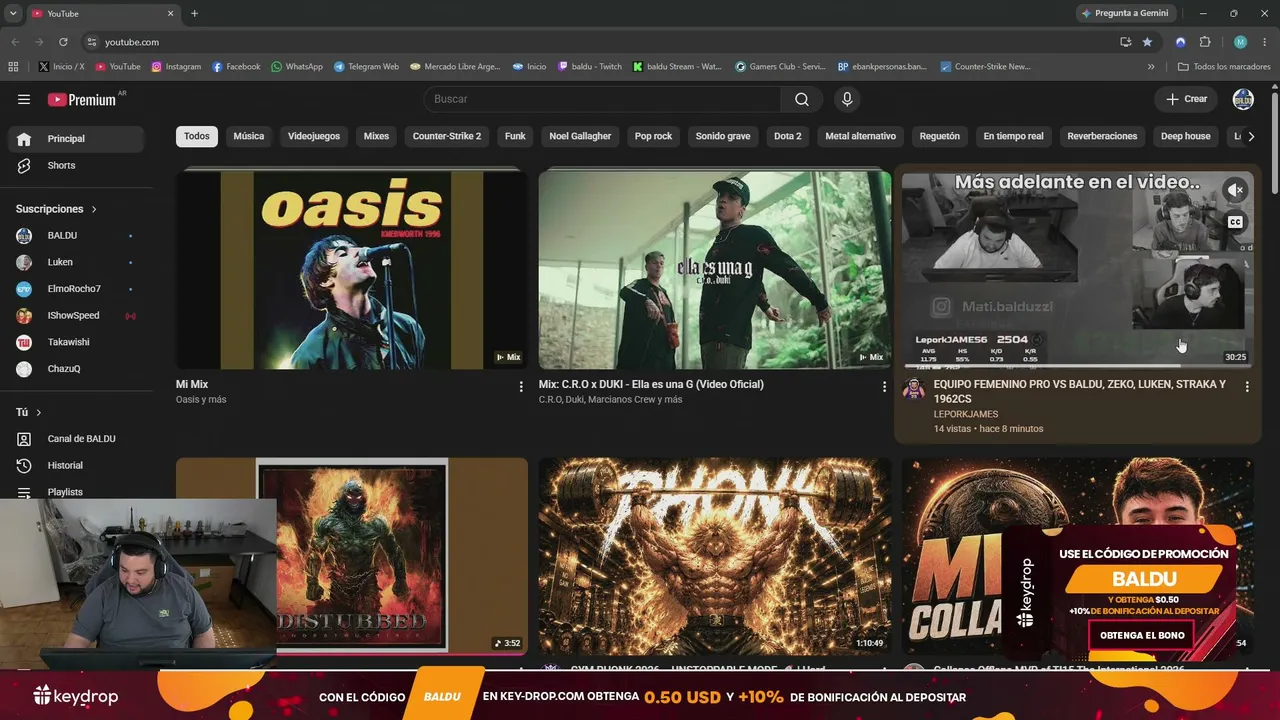Open the Telegram Web bookmark
1280x720 pixels.
[366, 67]
